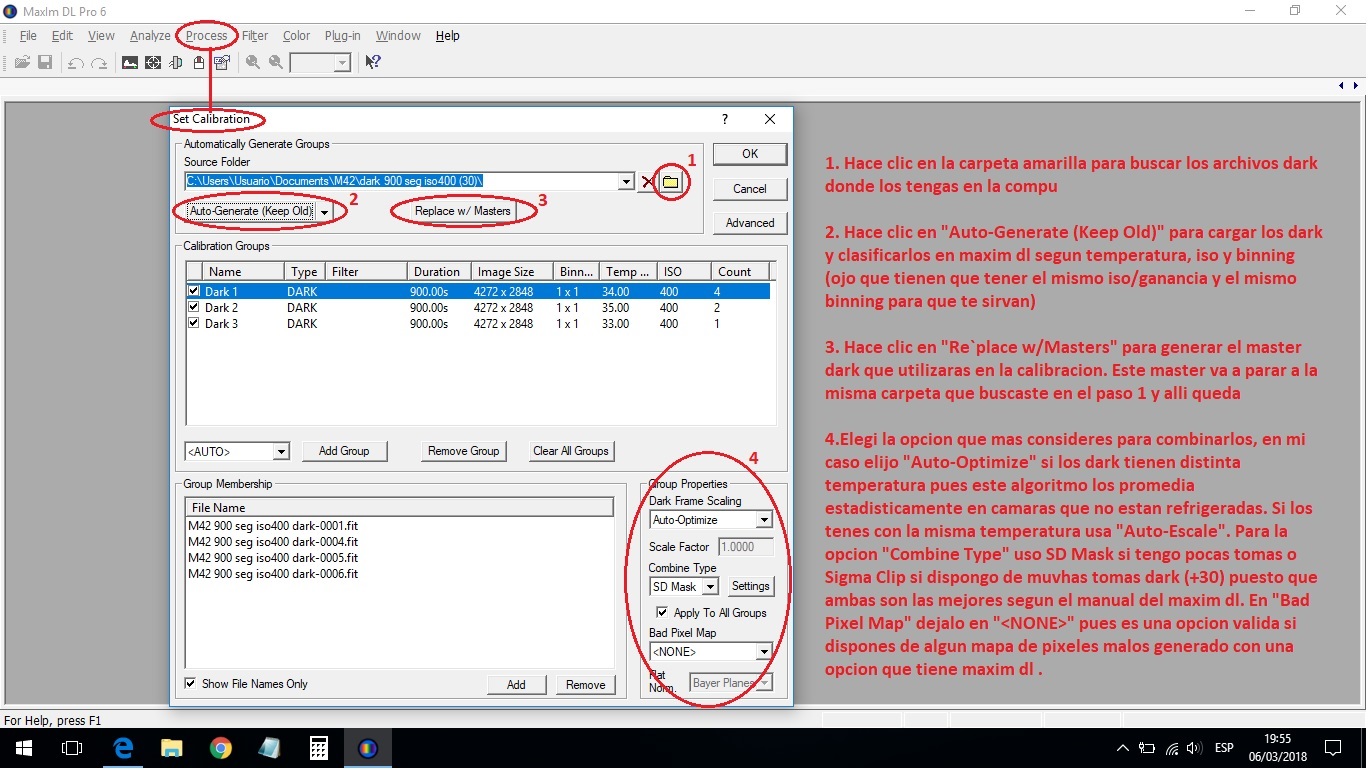
Task: Toggle Show File Names Only checkbox
Action: coord(191,684)
